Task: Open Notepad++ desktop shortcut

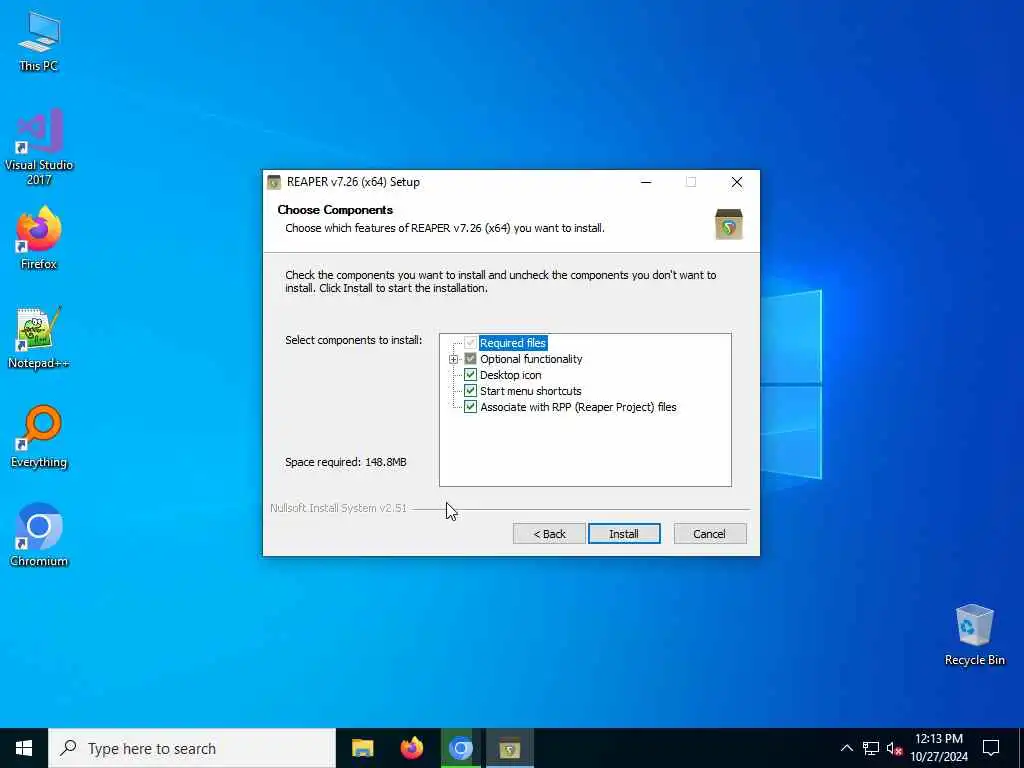Action: coord(39,337)
